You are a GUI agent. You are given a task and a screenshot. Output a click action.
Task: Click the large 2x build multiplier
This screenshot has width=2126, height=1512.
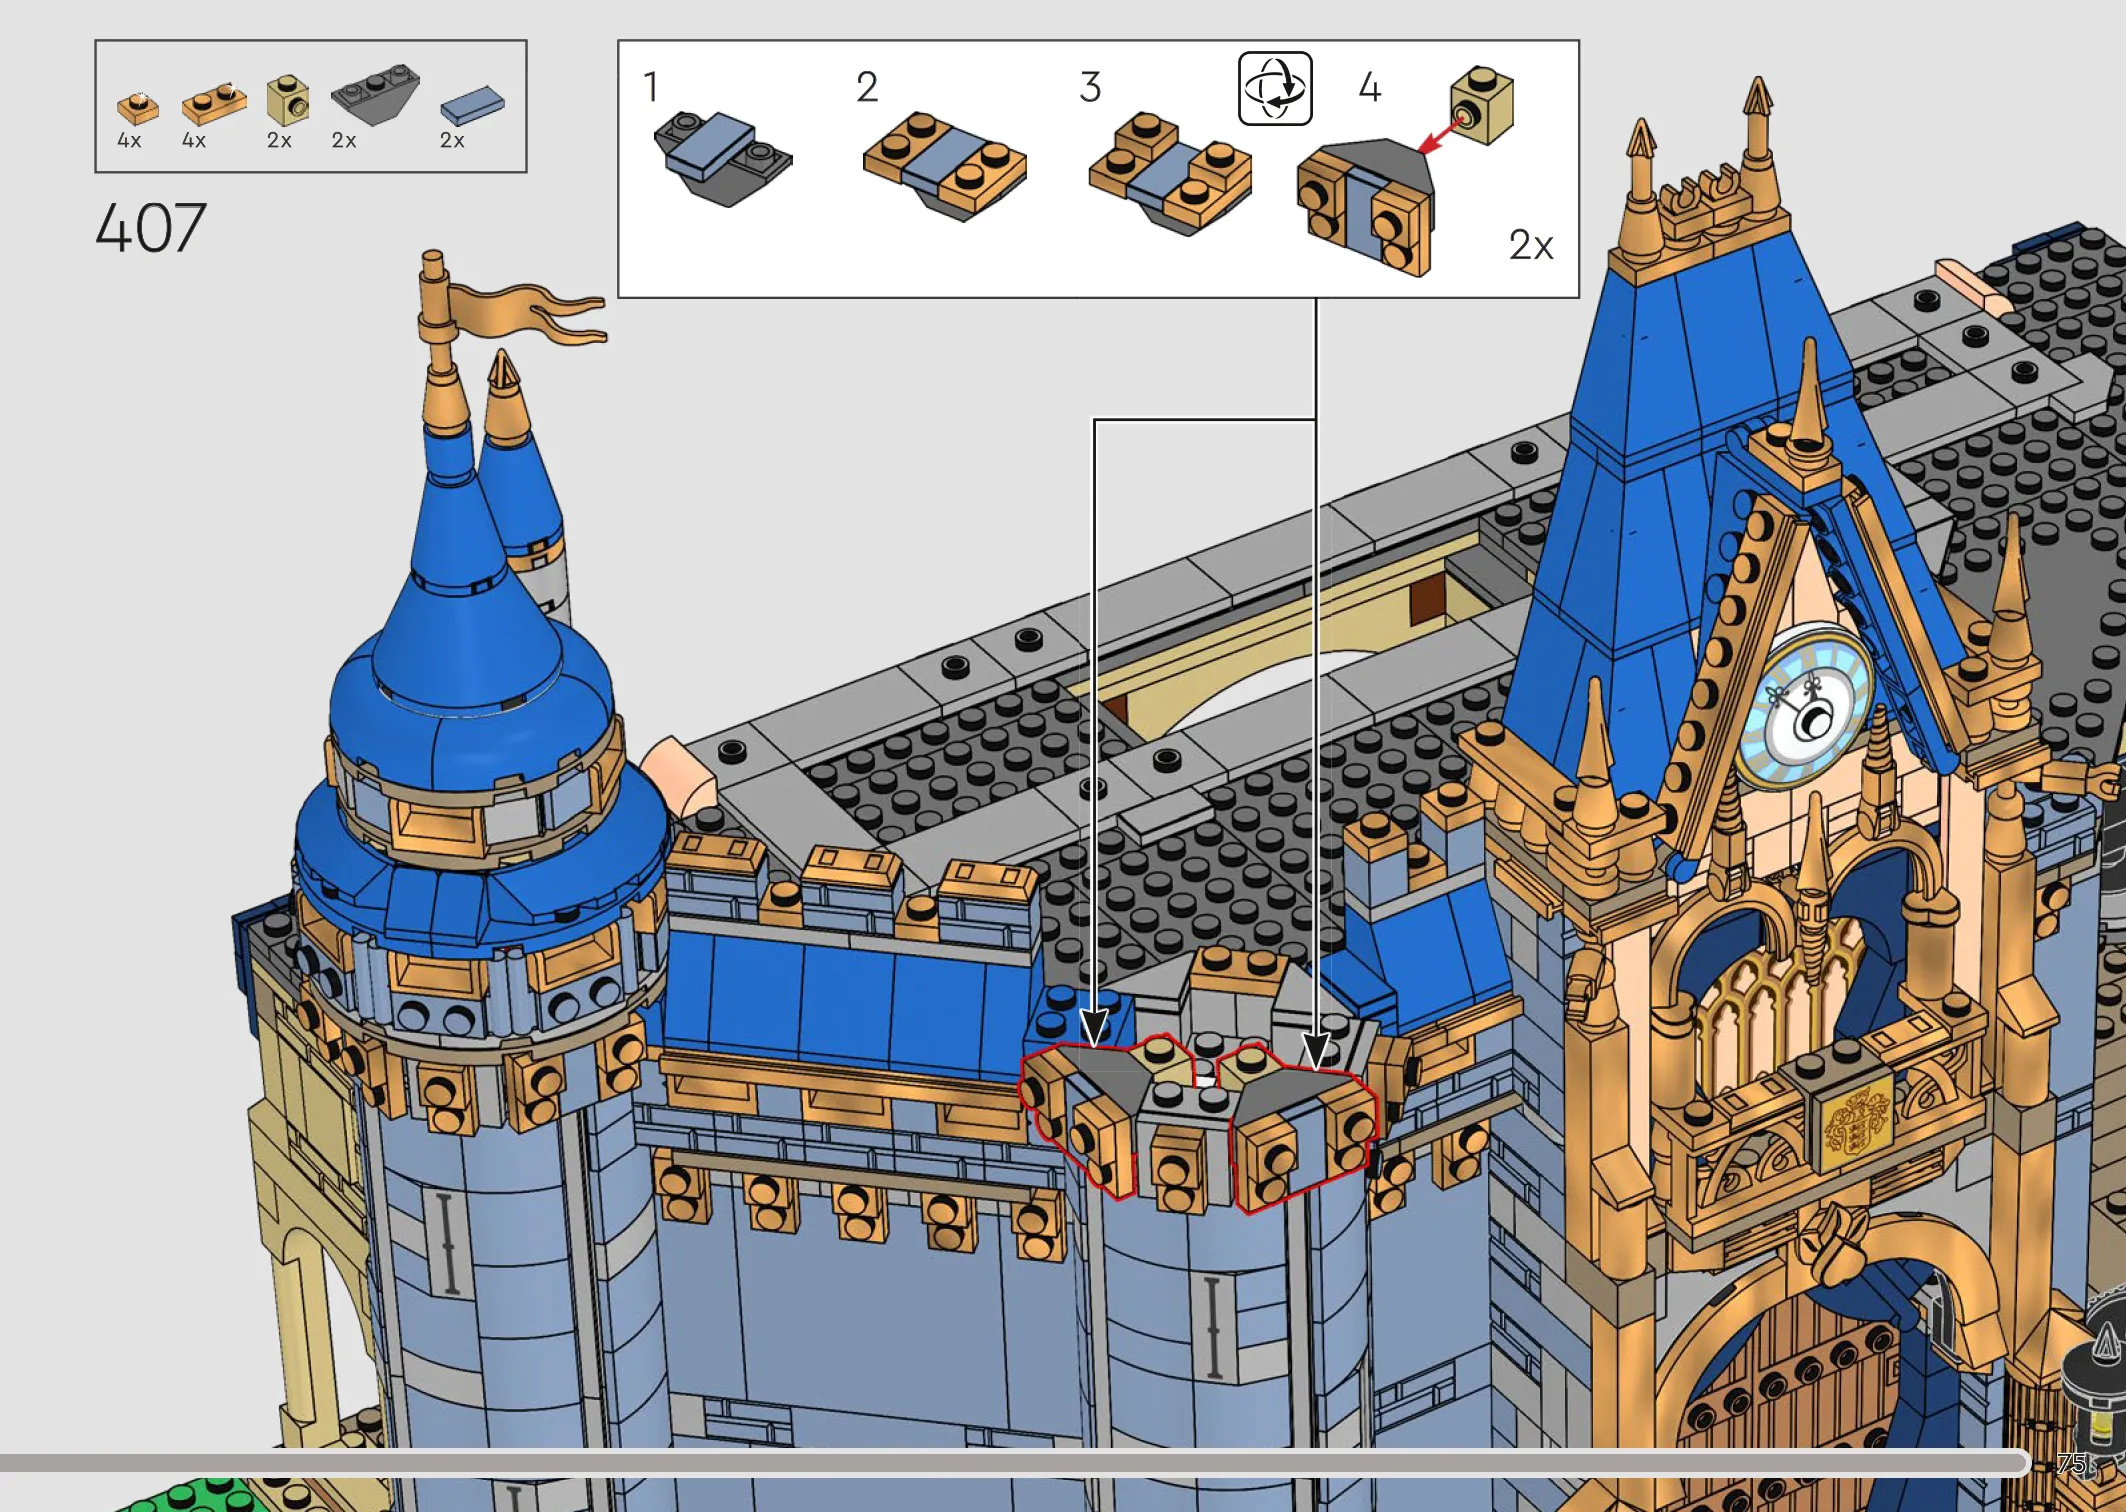1531,245
